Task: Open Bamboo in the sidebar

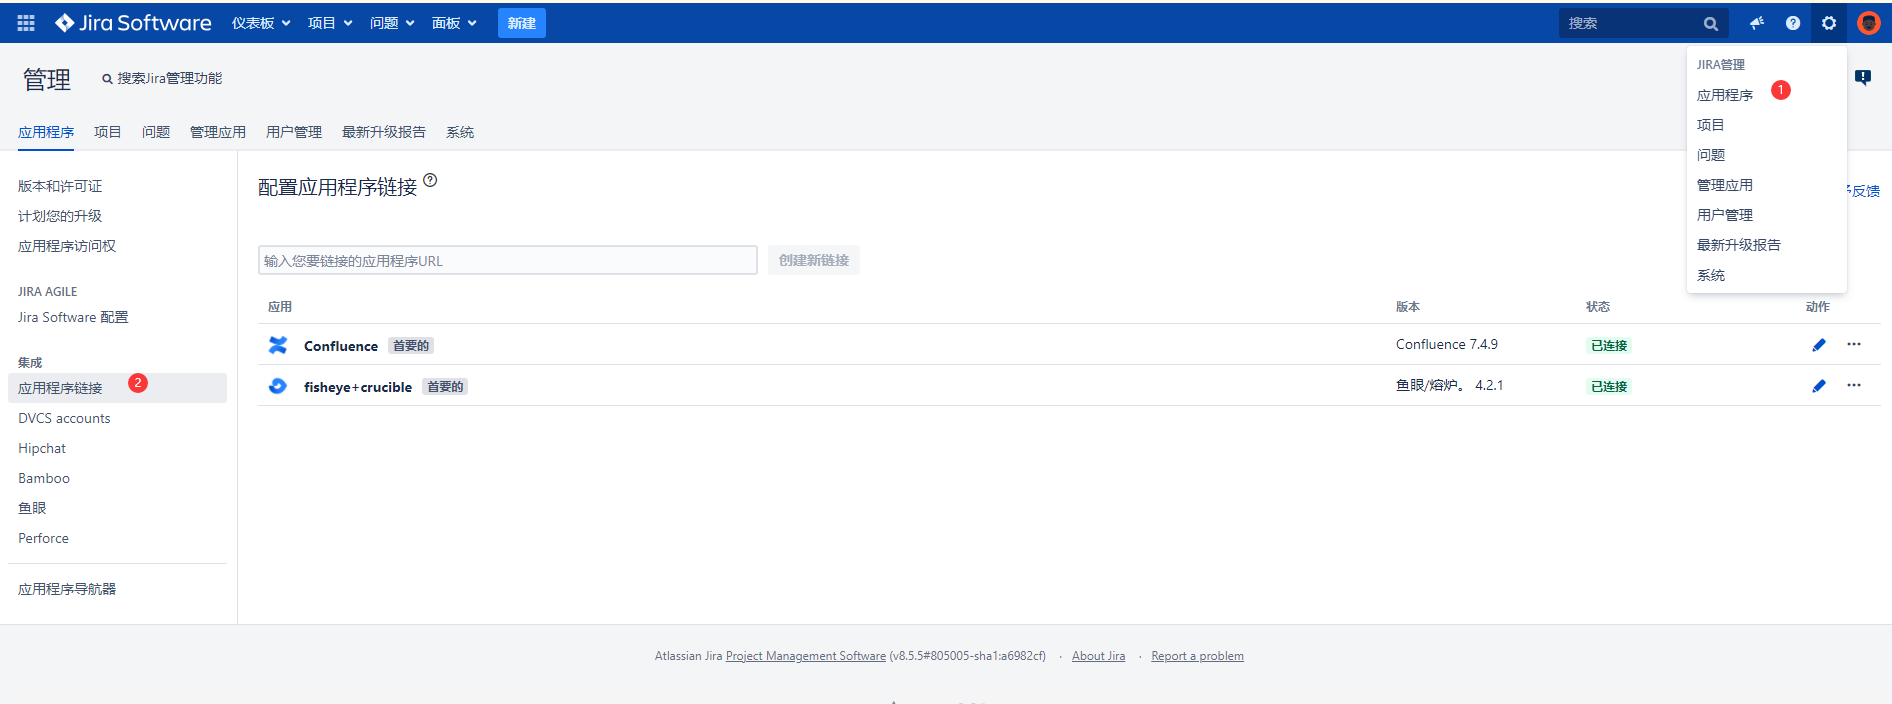Action: tap(44, 478)
